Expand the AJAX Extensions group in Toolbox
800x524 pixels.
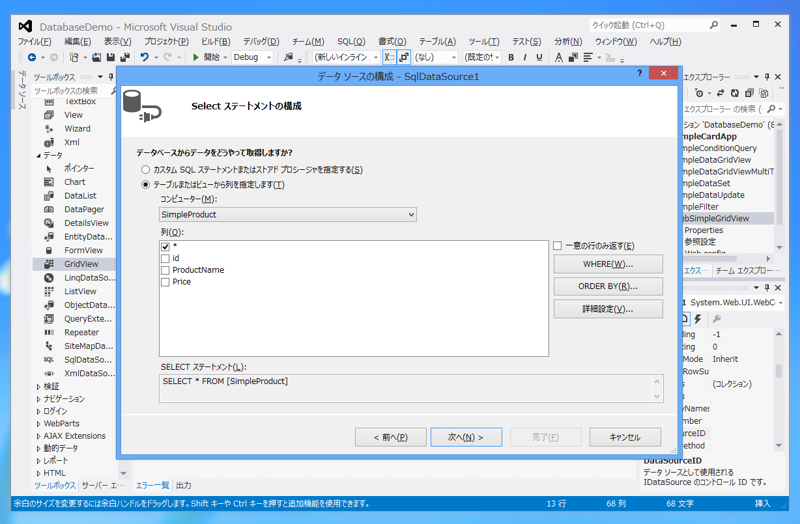click(x=38, y=436)
